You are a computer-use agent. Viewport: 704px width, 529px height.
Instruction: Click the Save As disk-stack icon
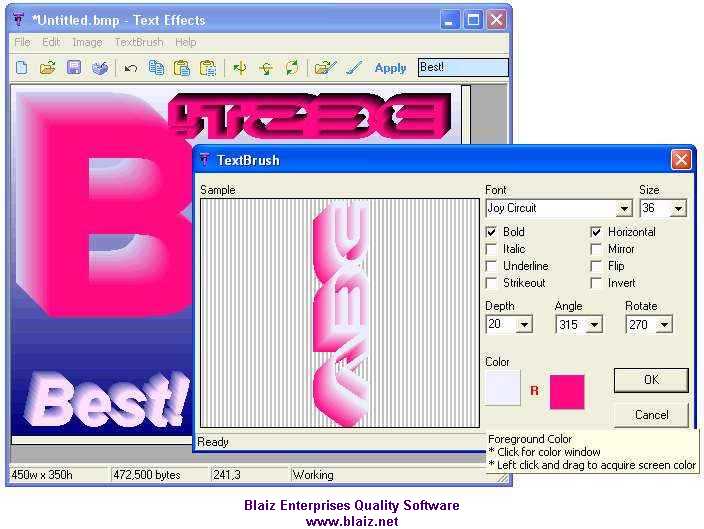point(100,68)
